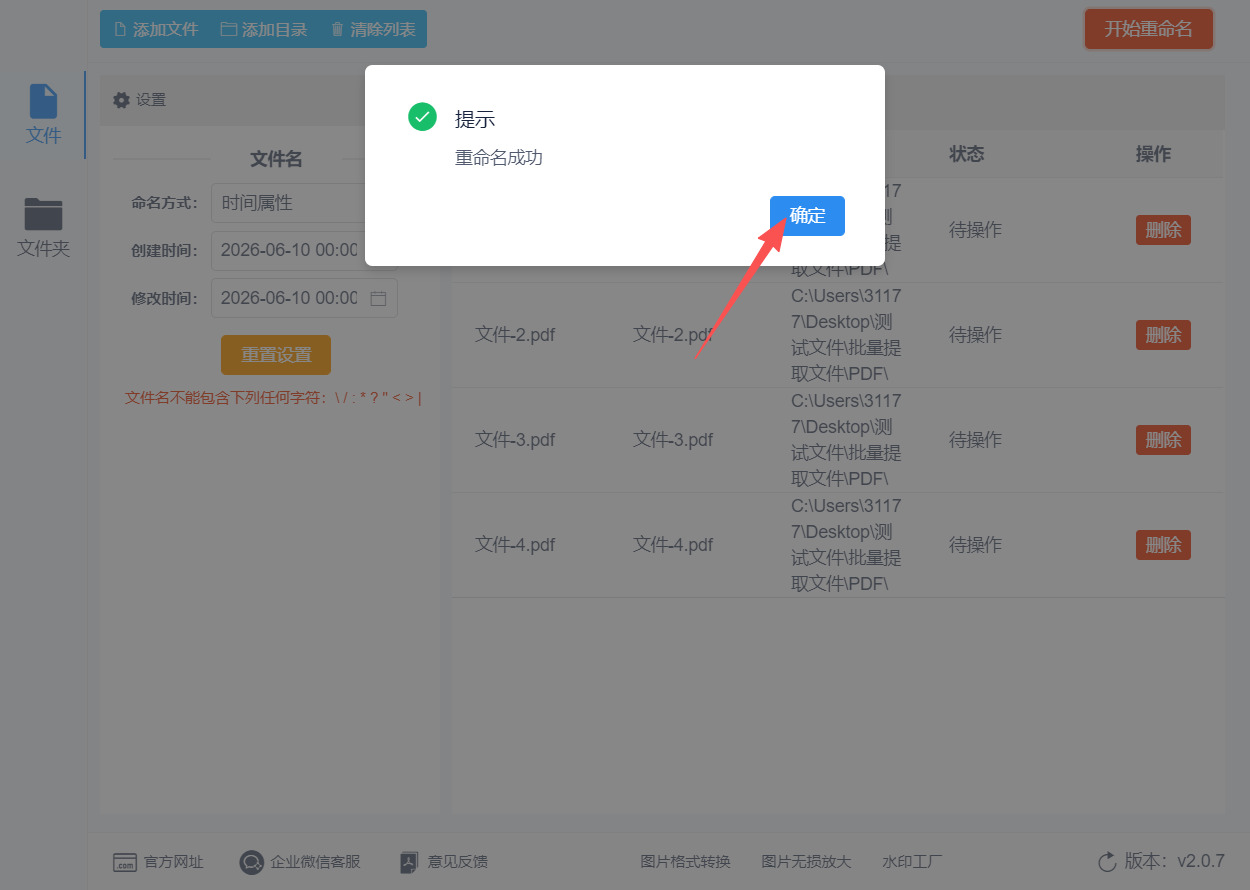The height and width of the screenshot is (890, 1250).
Task: Open the calendar icon for 修改时间
Action: tap(378, 298)
